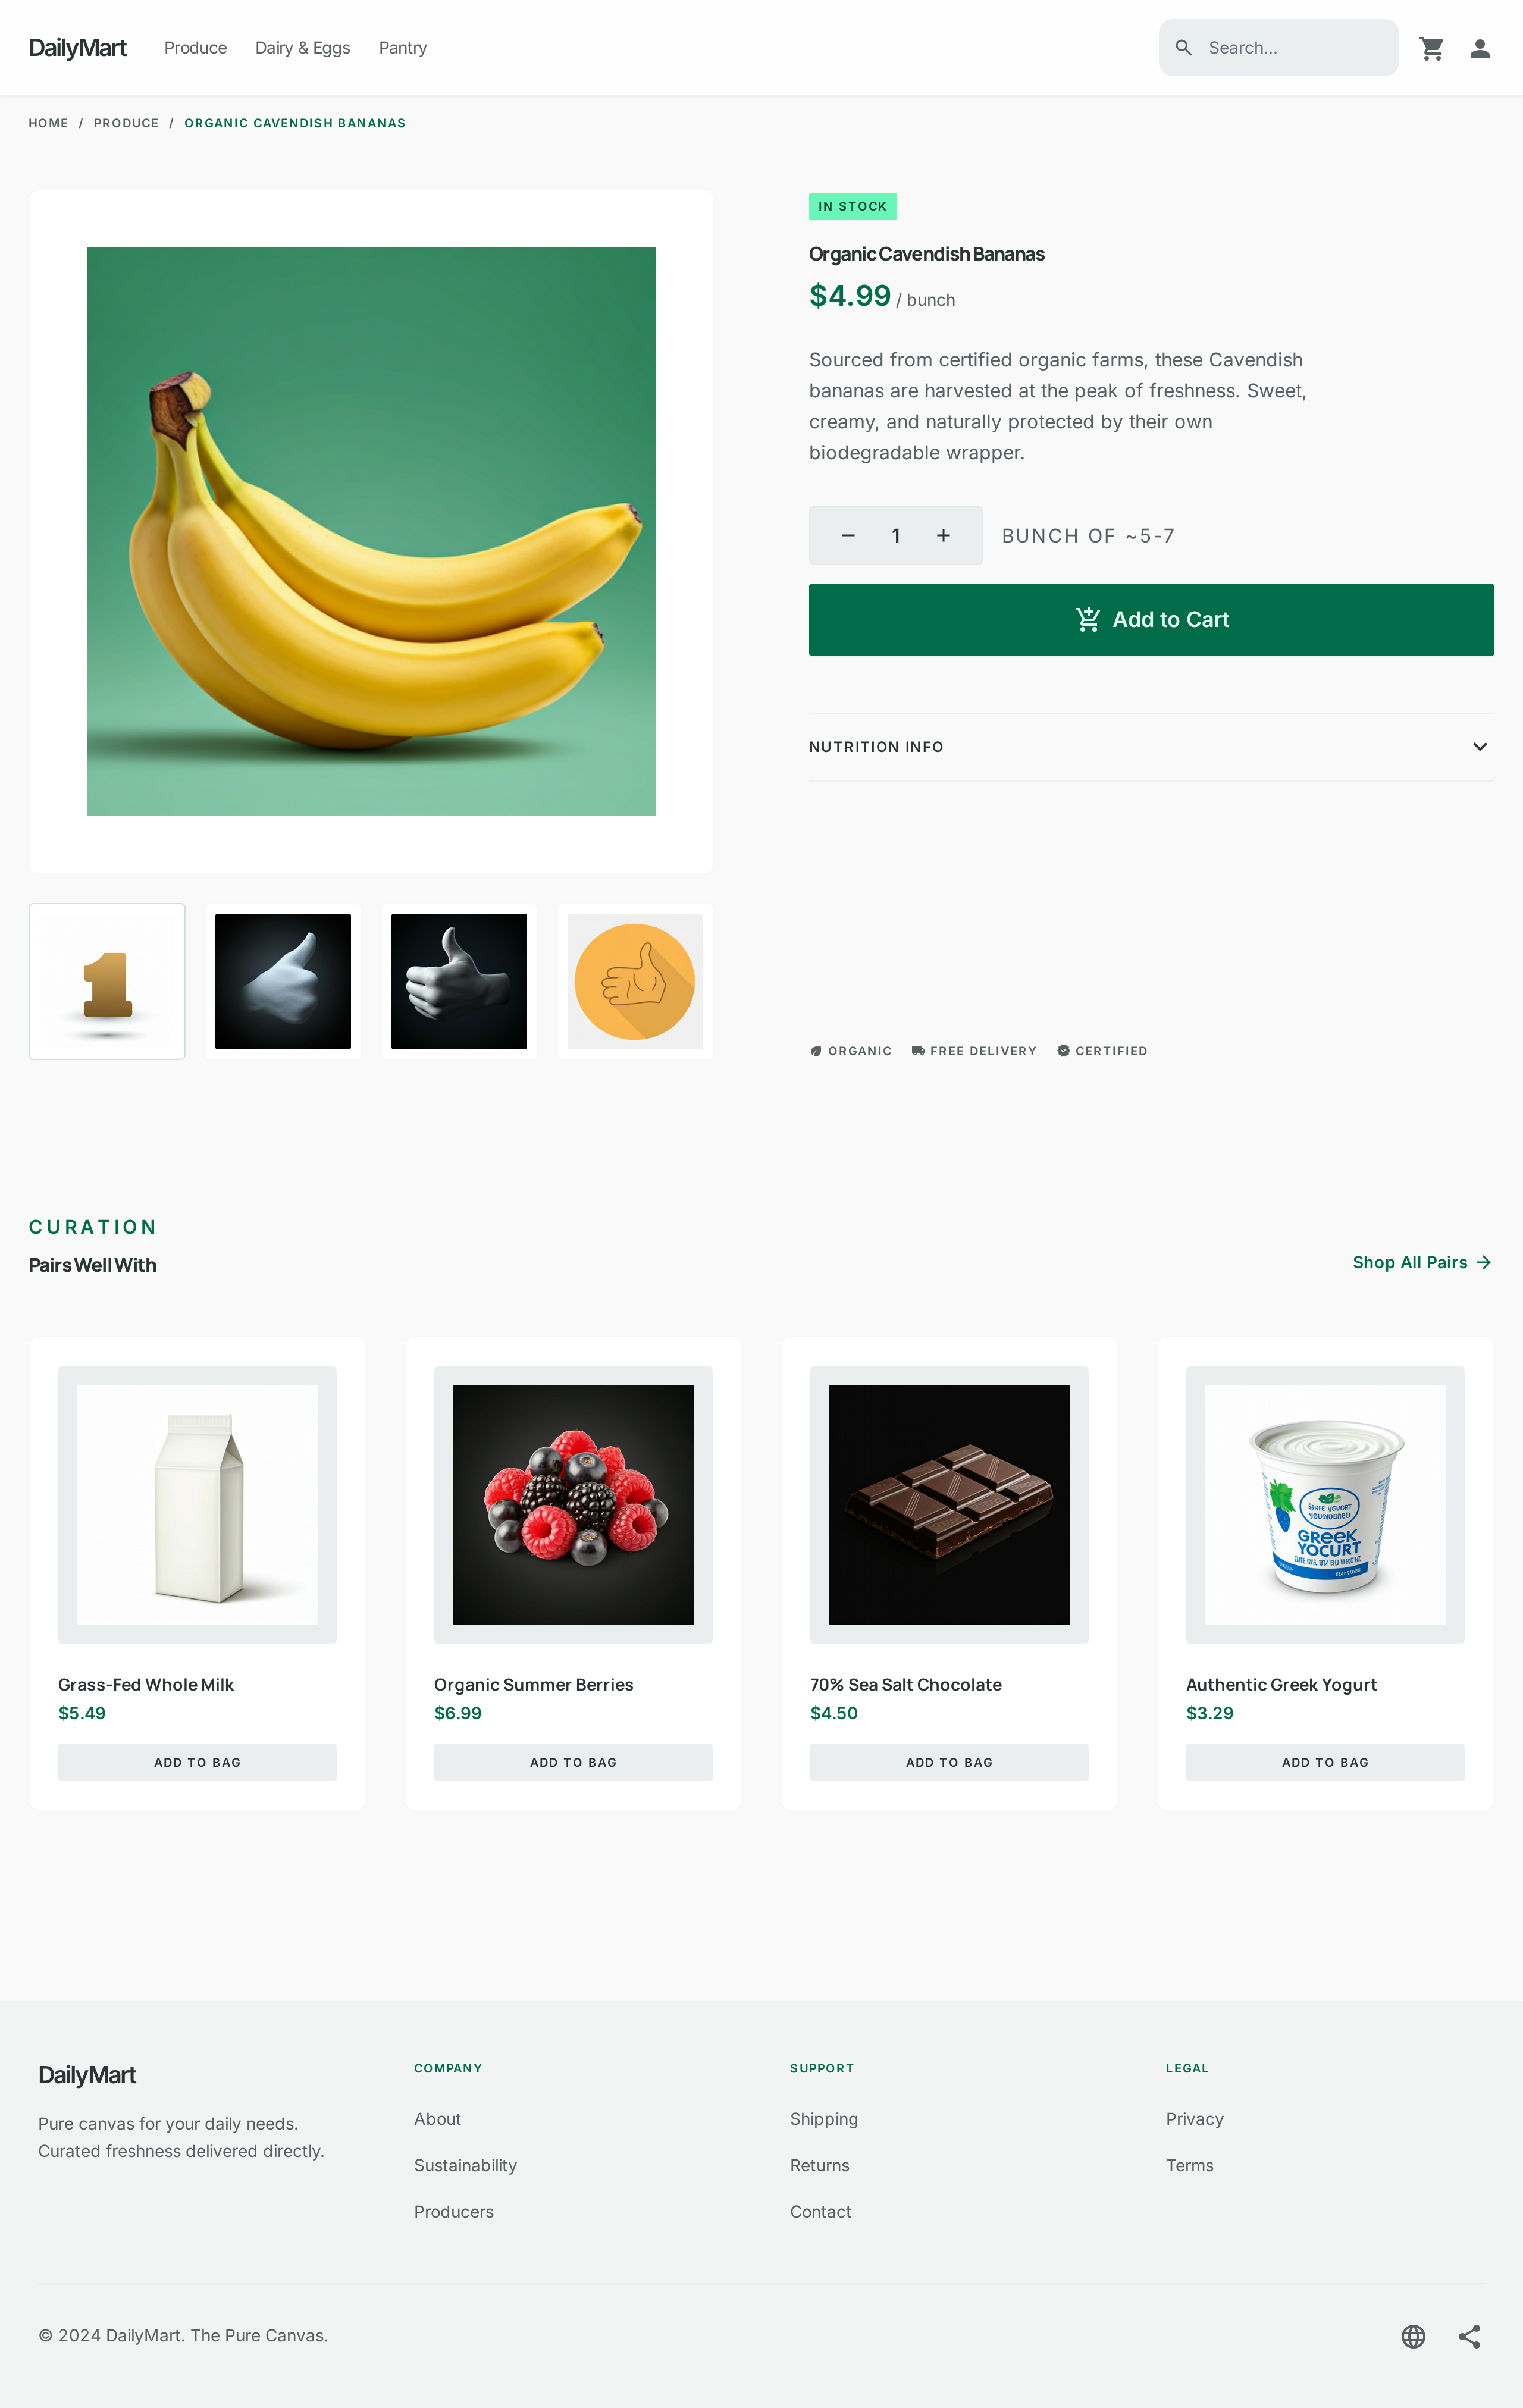Open the Sustainability footer link

[465, 2165]
